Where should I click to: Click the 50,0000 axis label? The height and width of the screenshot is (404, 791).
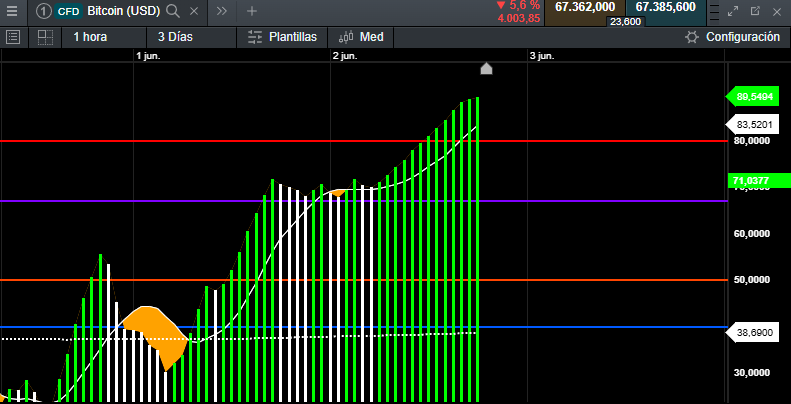[x=751, y=280]
